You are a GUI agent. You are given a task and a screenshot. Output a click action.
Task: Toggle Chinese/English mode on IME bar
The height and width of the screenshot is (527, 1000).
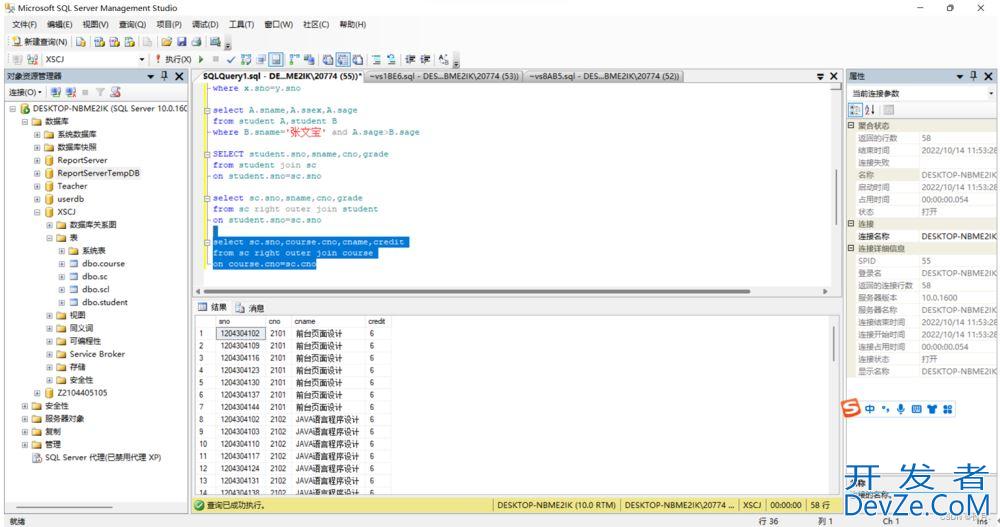870,409
